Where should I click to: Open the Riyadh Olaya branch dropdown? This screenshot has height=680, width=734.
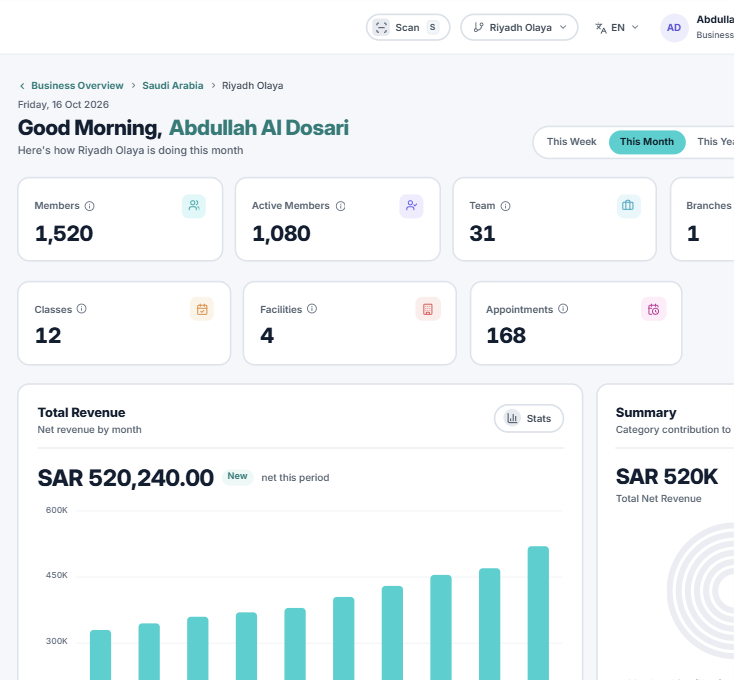click(519, 28)
